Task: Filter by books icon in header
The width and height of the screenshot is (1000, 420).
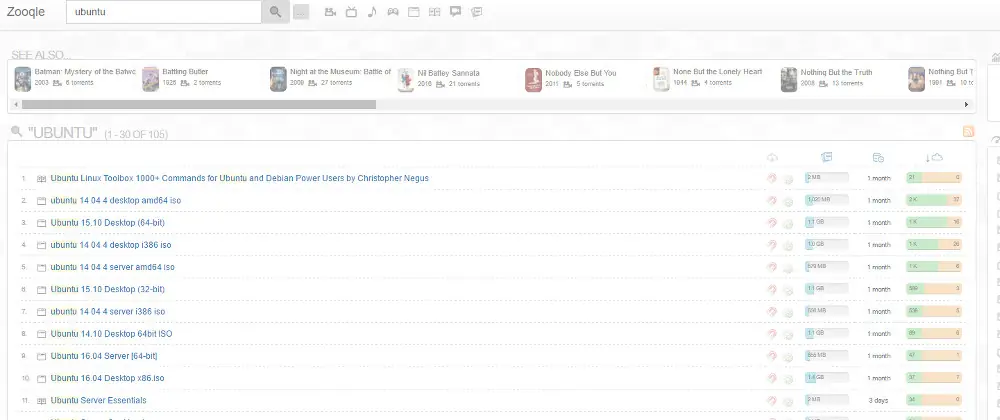Action: click(434, 11)
